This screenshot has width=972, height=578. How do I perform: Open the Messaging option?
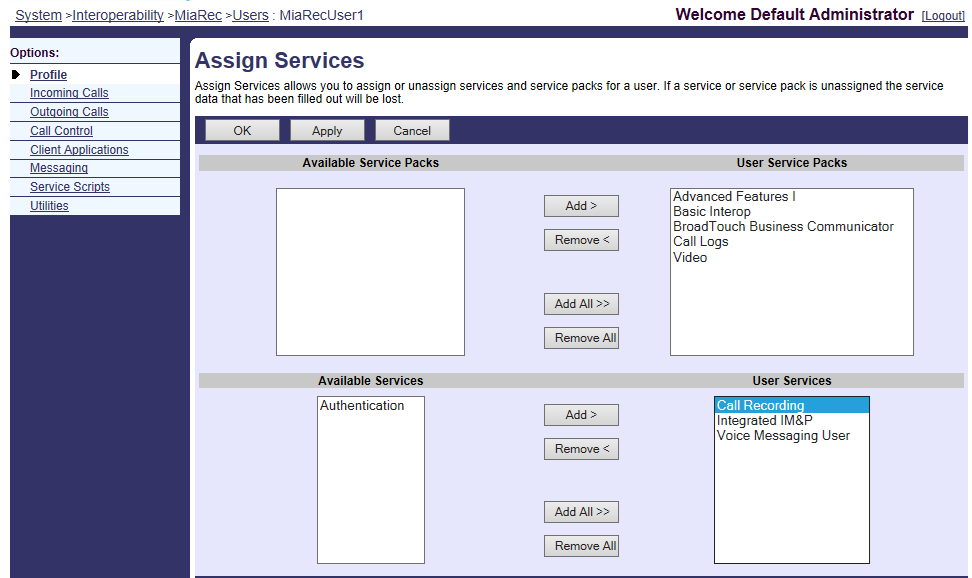coord(59,168)
